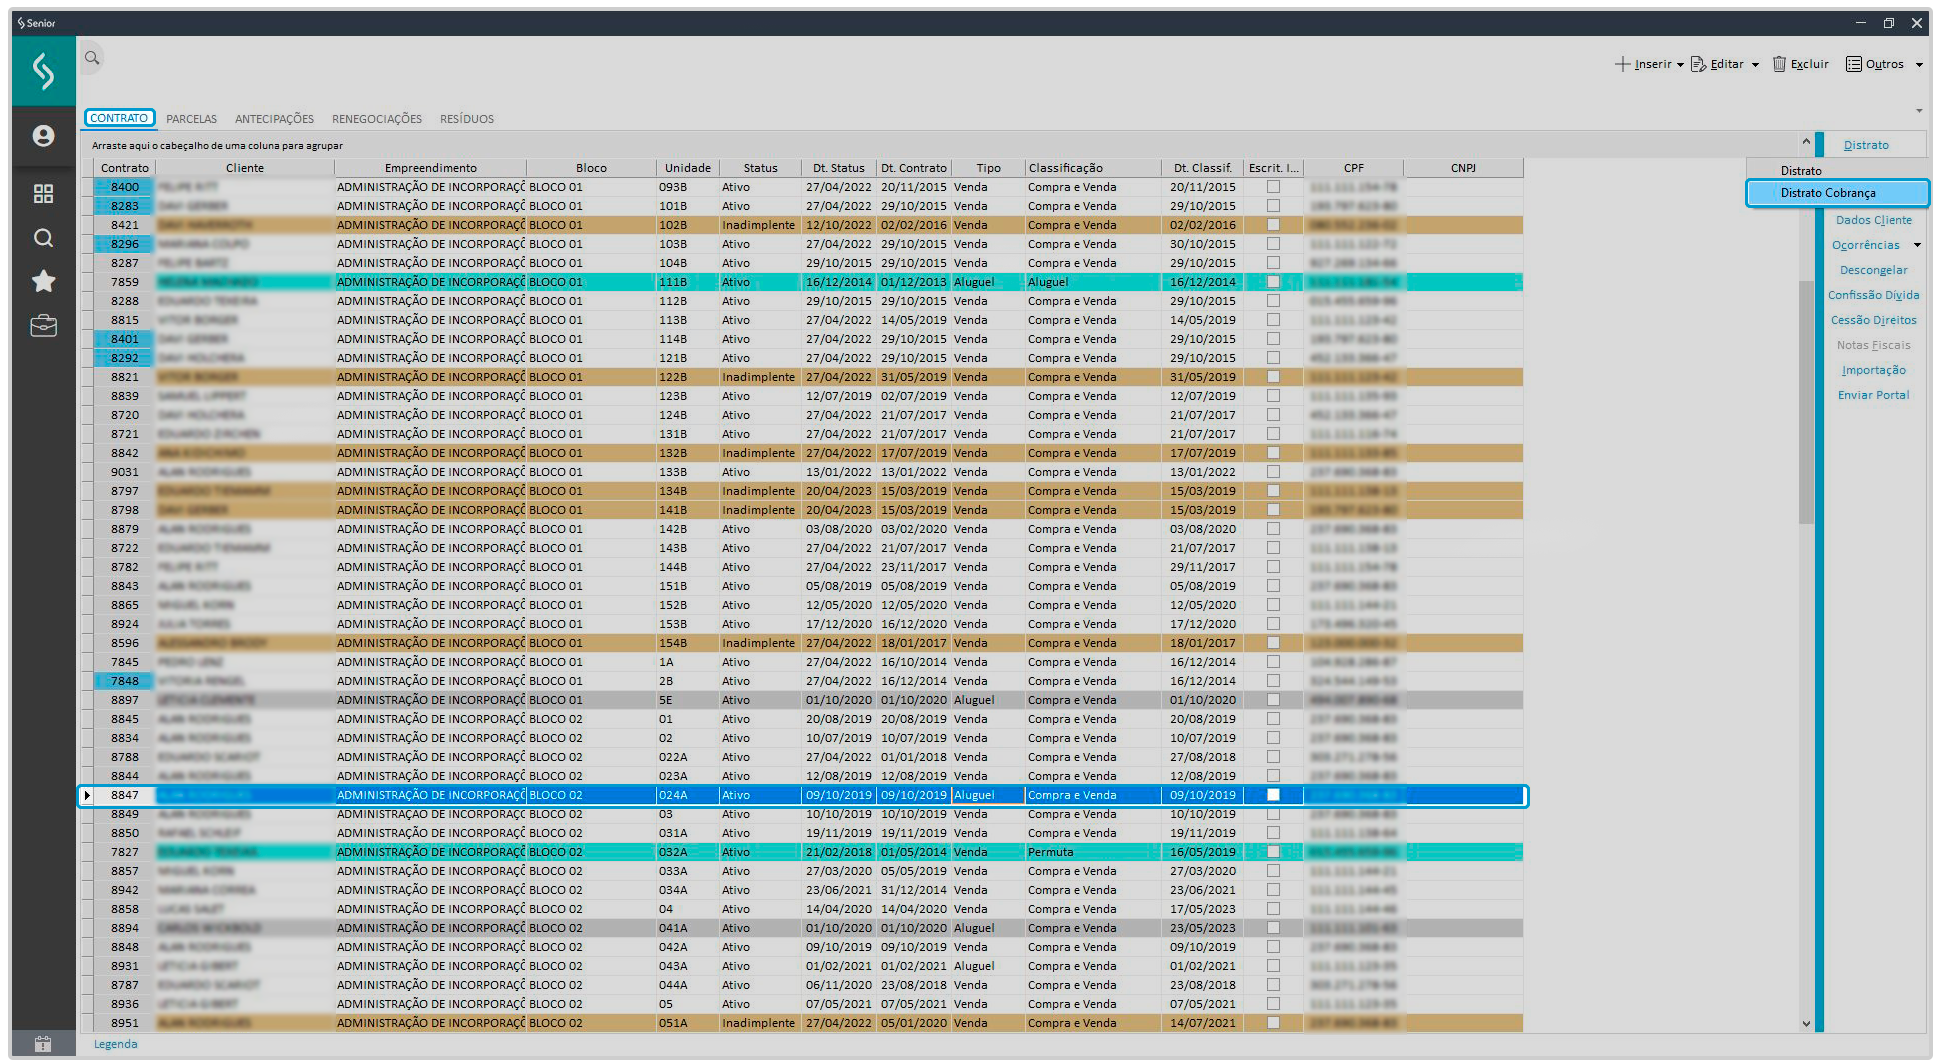Click the Enviar Portal link
Image resolution: width=1936 pixels, height=1062 pixels.
(1874, 395)
